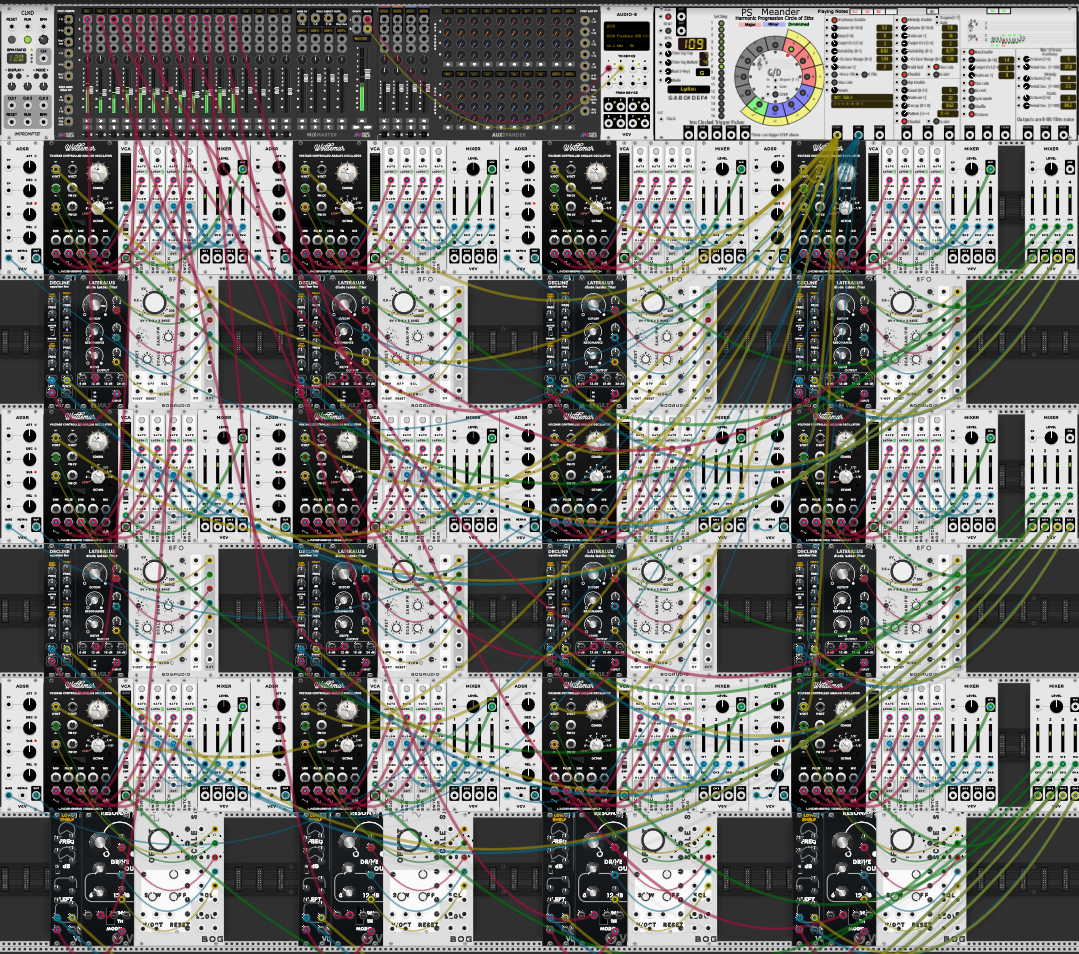The image size is (1079, 954).
Task: Click Meander root key display G
Action: coord(703,72)
